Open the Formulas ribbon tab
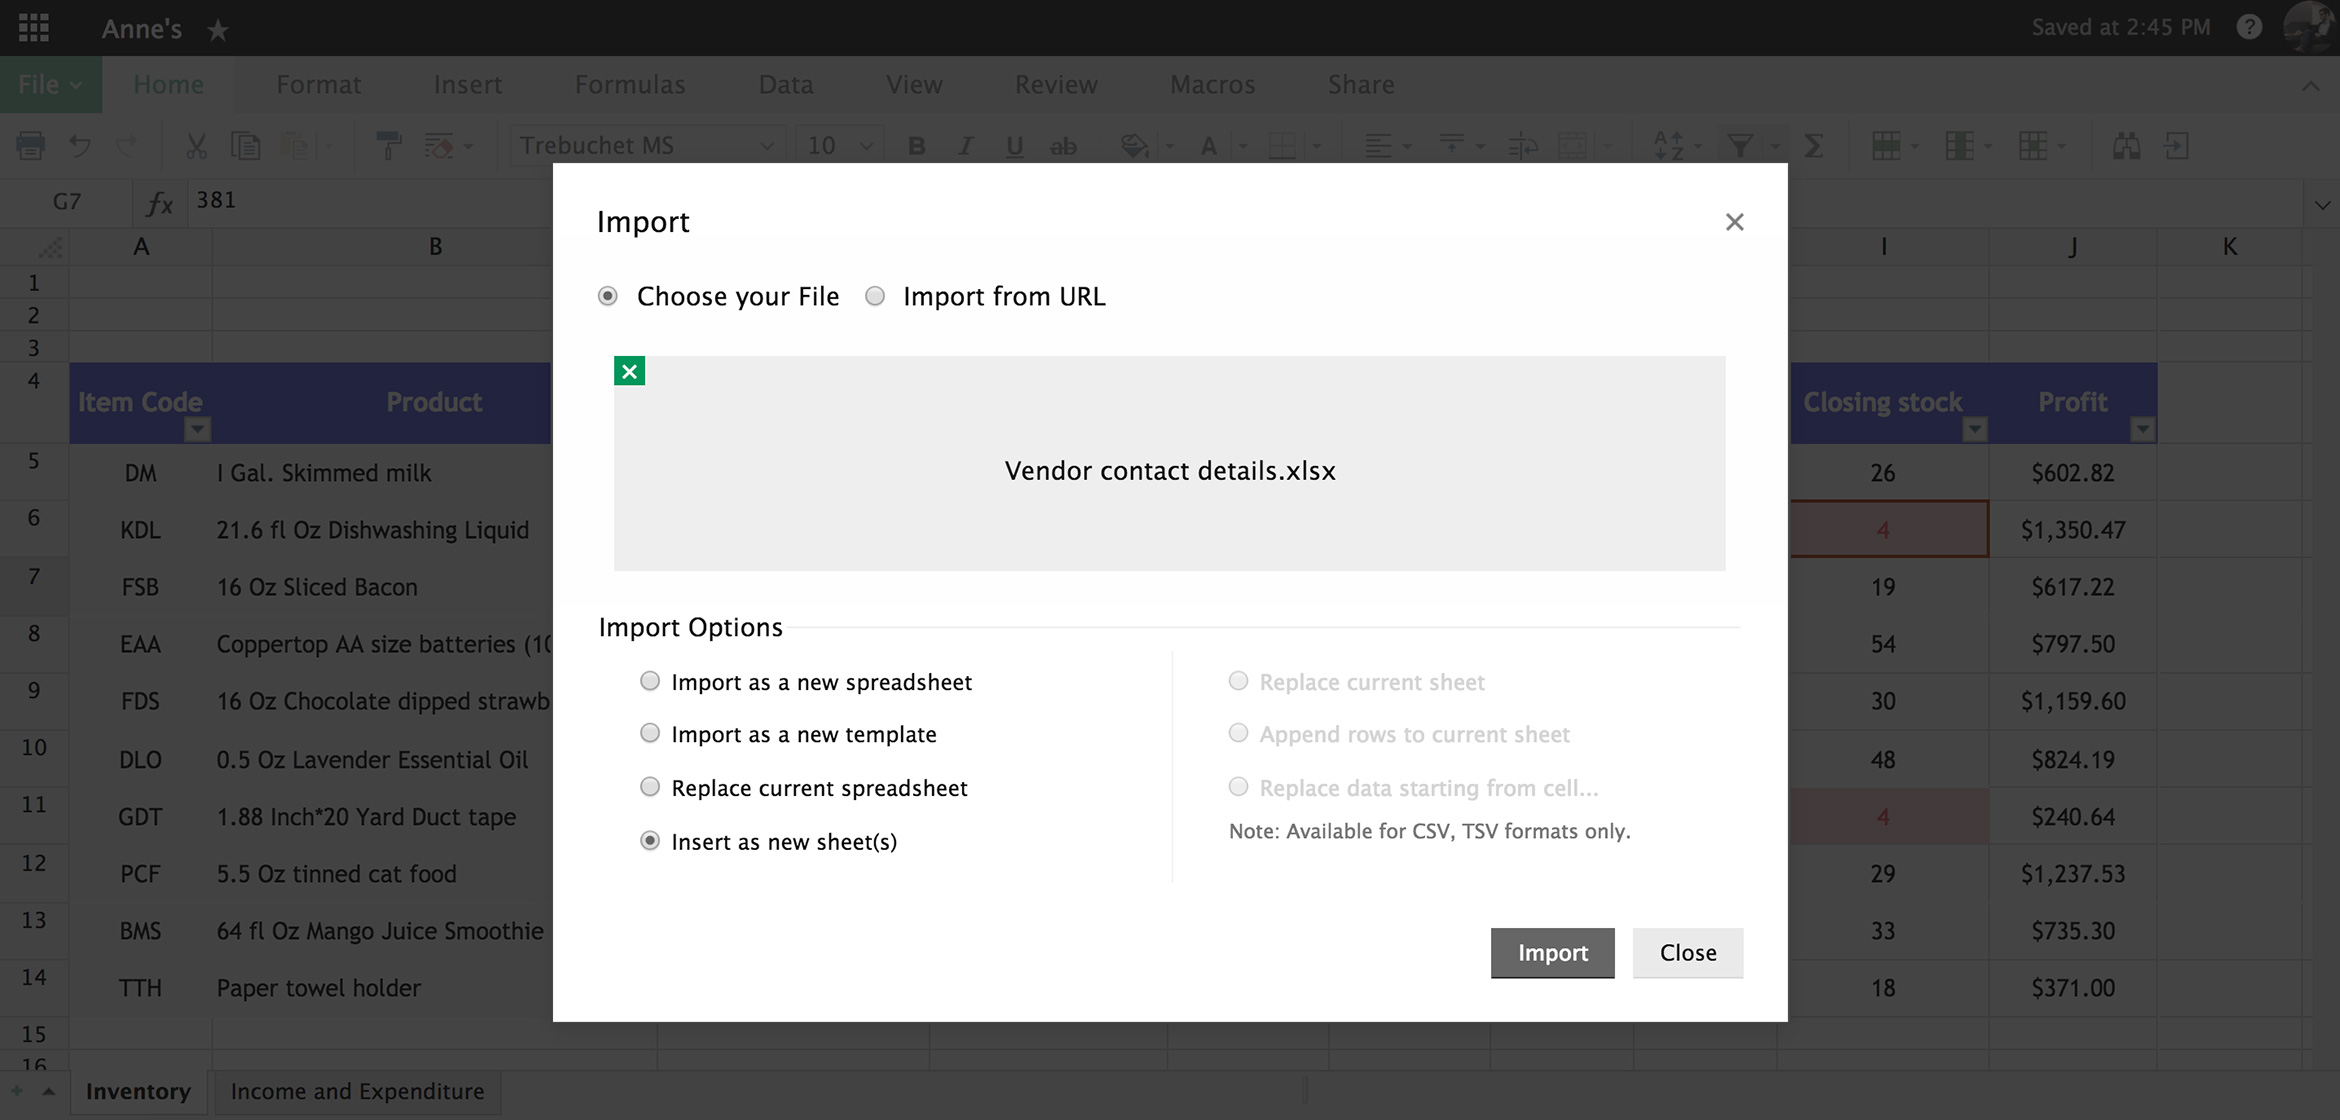 click(630, 85)
